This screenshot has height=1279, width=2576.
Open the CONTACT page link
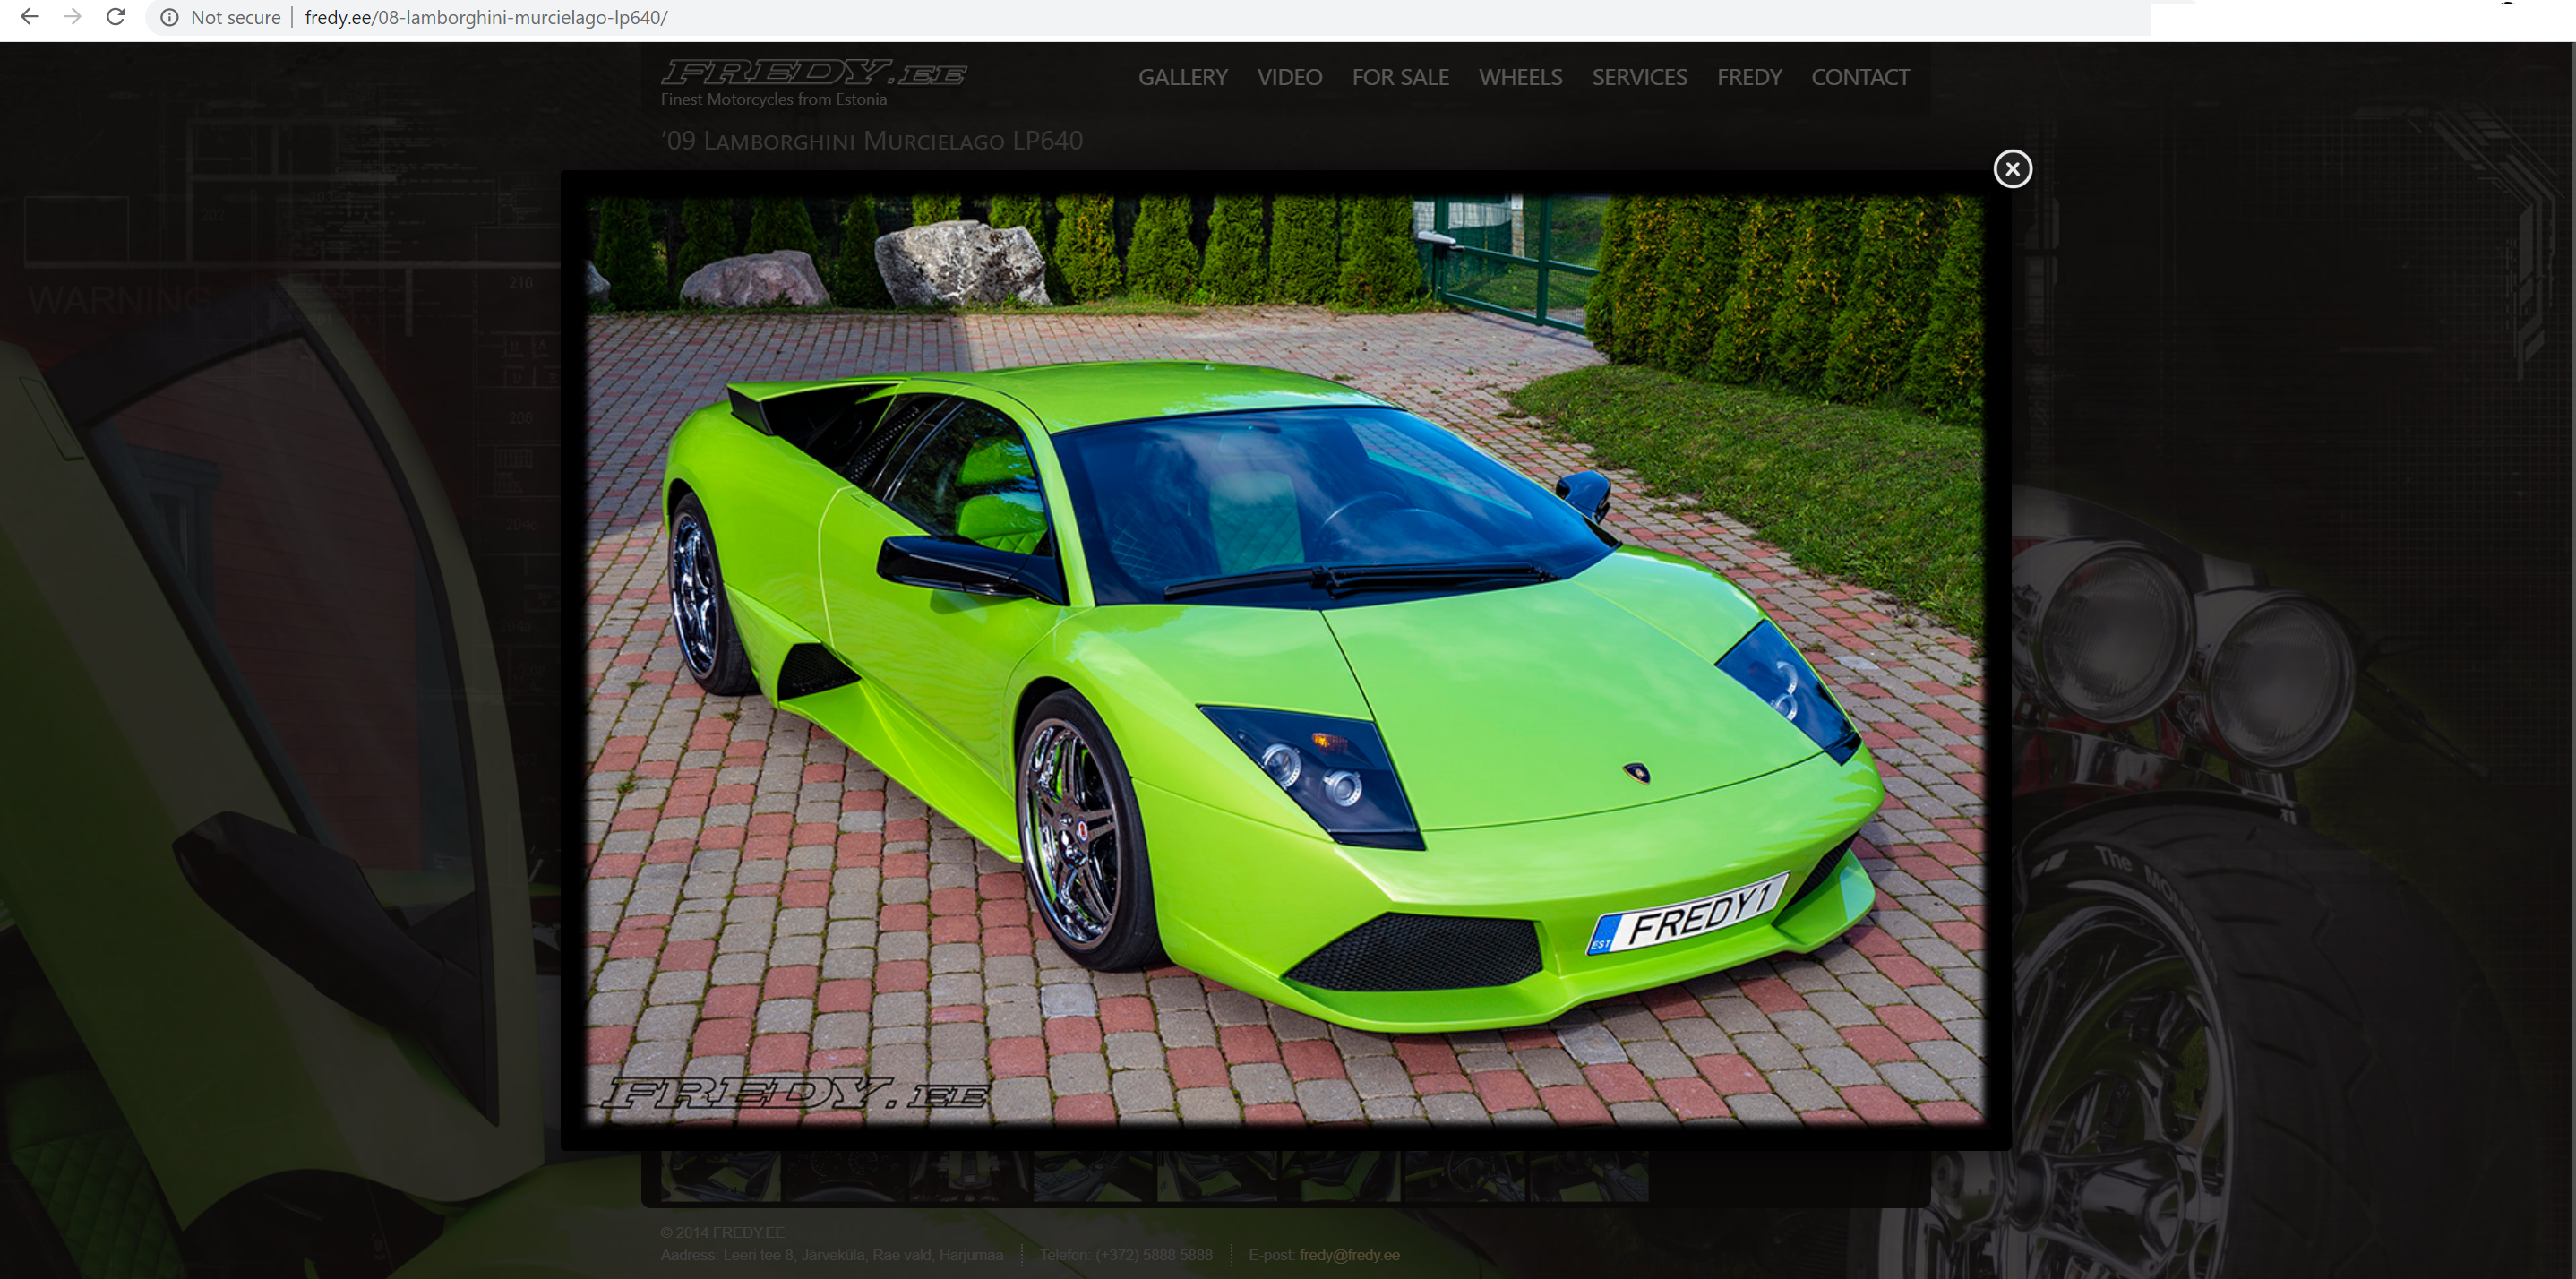coord(1860,77)
